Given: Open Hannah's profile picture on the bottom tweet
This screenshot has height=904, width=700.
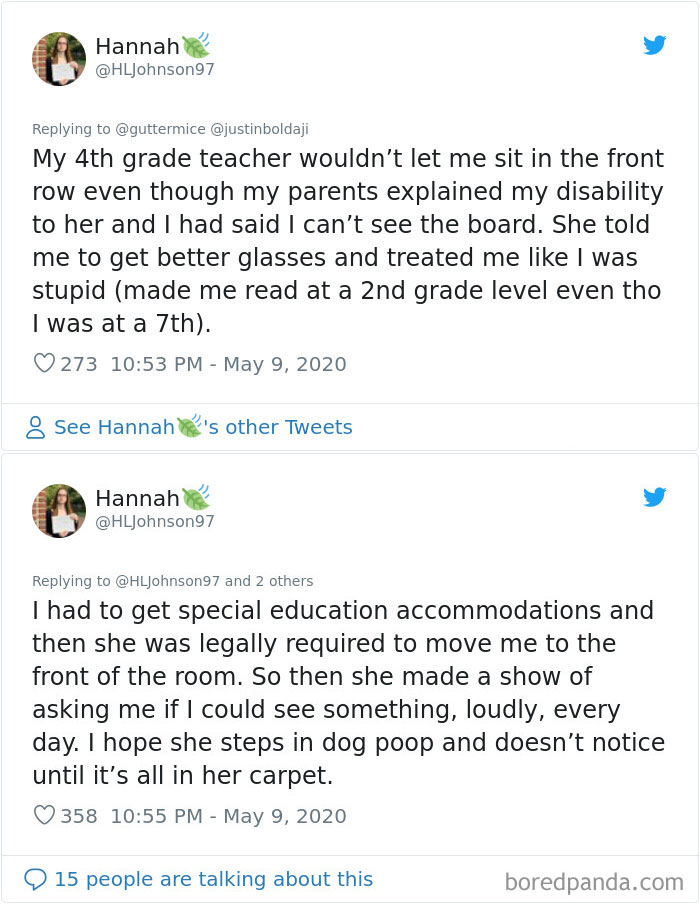Looking at the screenshot, I should click(x=58, y=510).
